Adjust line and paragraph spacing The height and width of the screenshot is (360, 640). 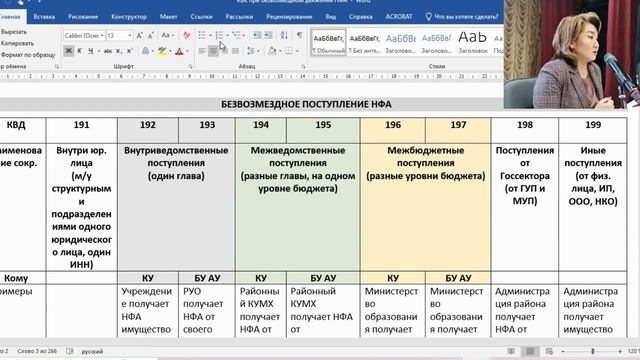coord(251,51)
